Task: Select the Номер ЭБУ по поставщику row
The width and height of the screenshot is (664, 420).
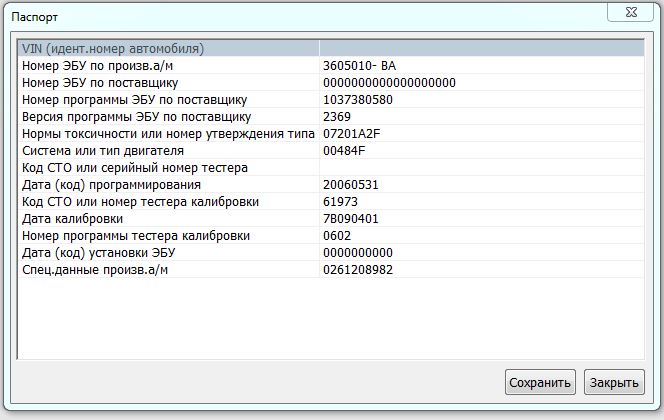Action: point(100,82)
